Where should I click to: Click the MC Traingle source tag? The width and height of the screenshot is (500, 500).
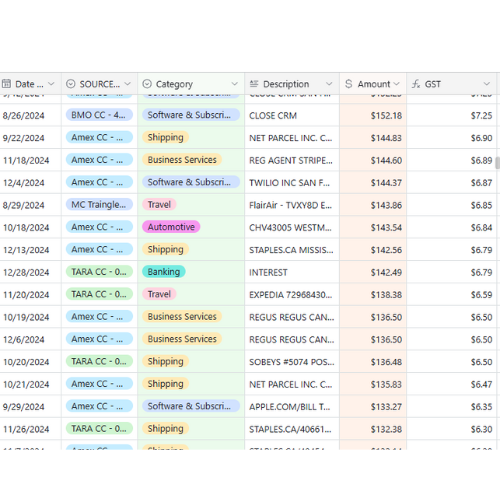(x=99, y=204)
